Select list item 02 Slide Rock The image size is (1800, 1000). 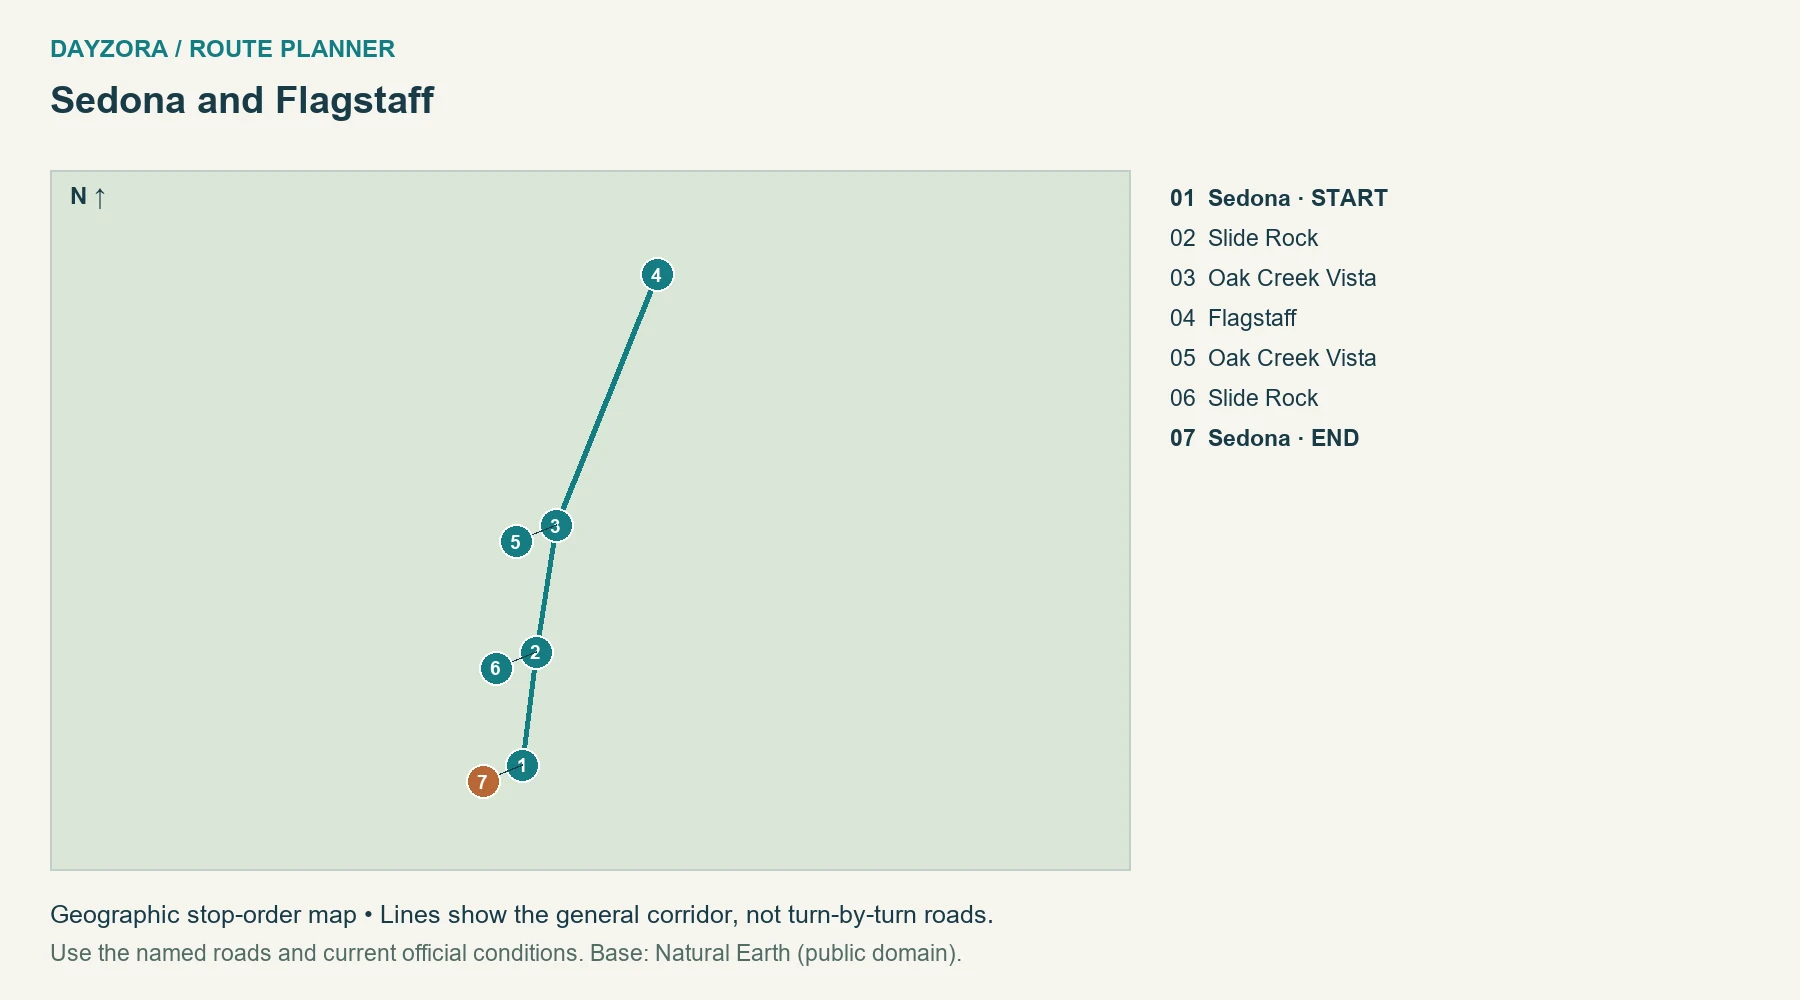tap(1244, 238)
